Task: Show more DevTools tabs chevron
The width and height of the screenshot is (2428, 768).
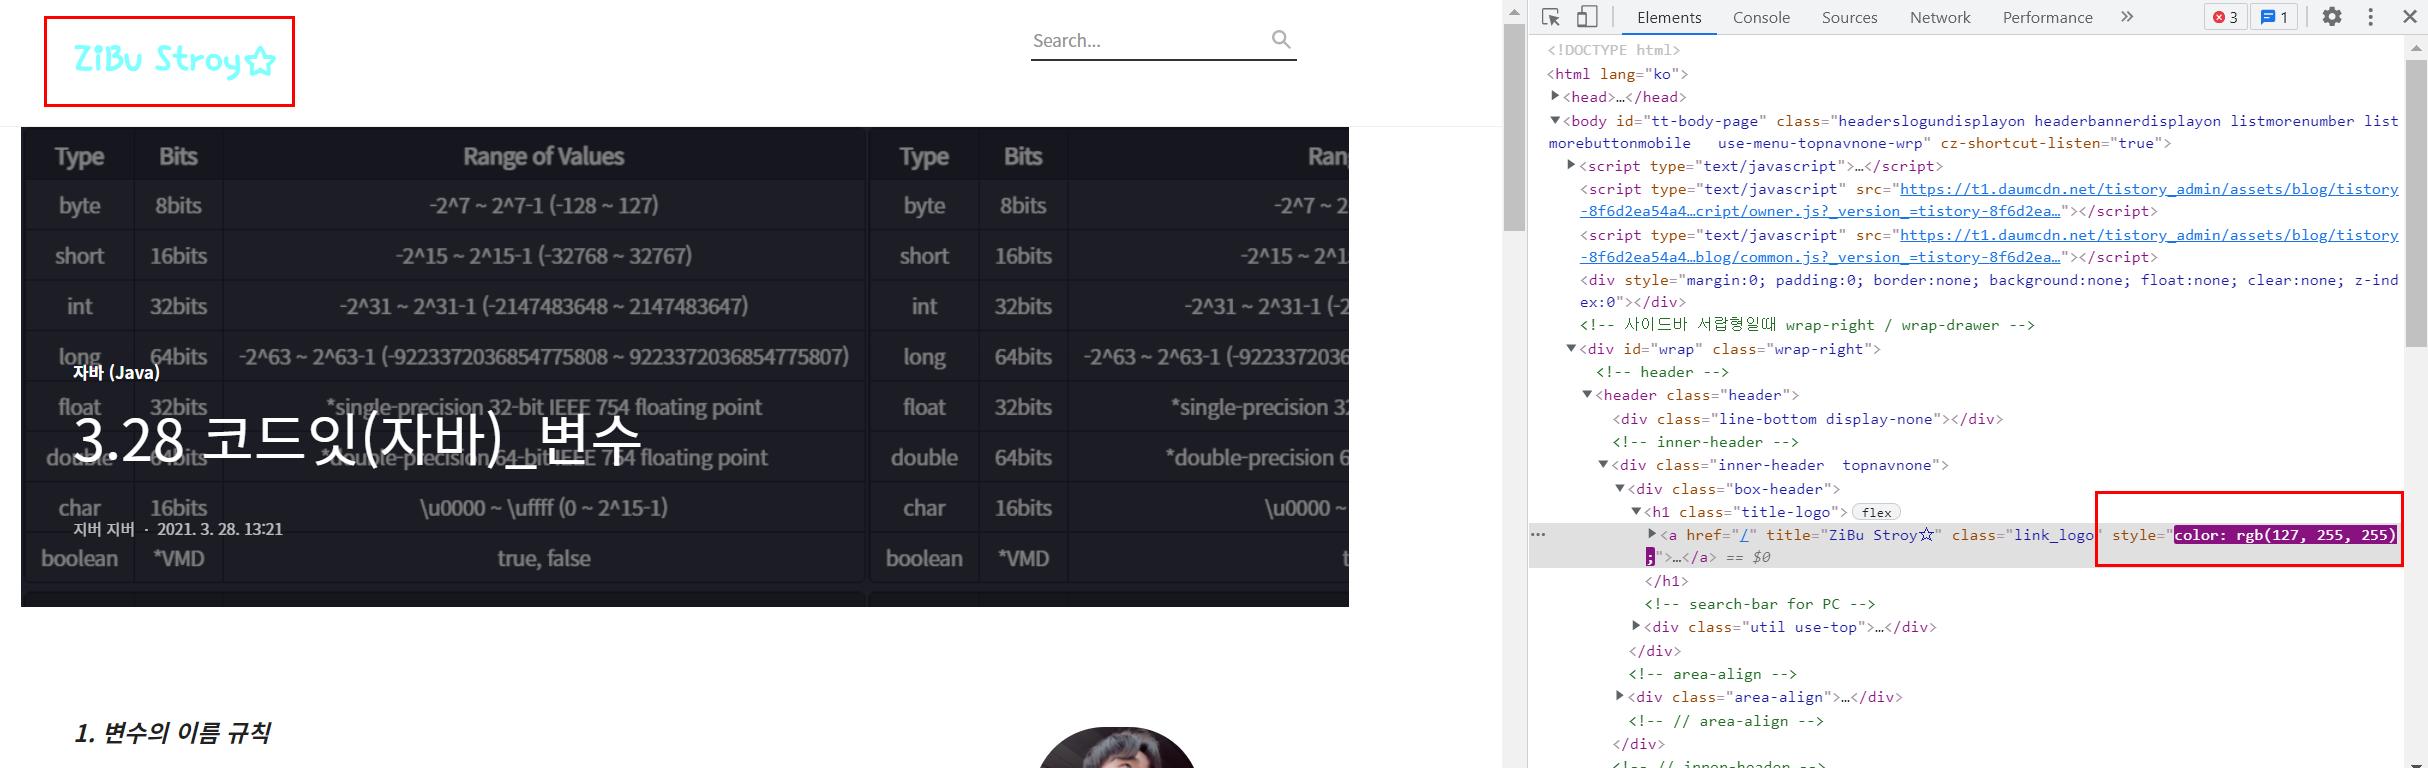Action: tap(2127, 17)
